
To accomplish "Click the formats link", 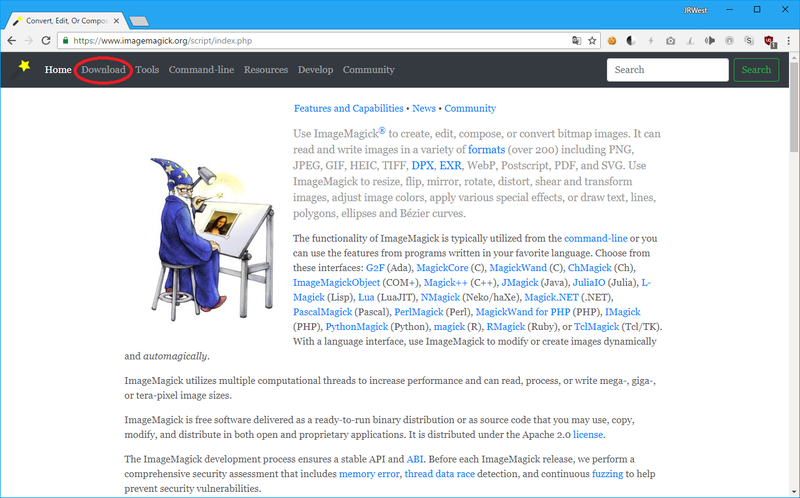I will [487, 150].
